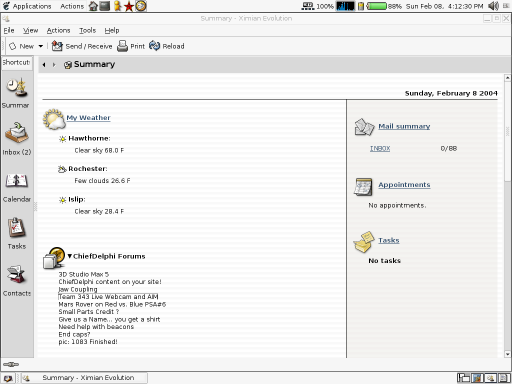Image resolution: width=512 pixels, height=384 pixels.
Task: Open '3D Studio Max 5' forum item
Action: tap(84, 274)
